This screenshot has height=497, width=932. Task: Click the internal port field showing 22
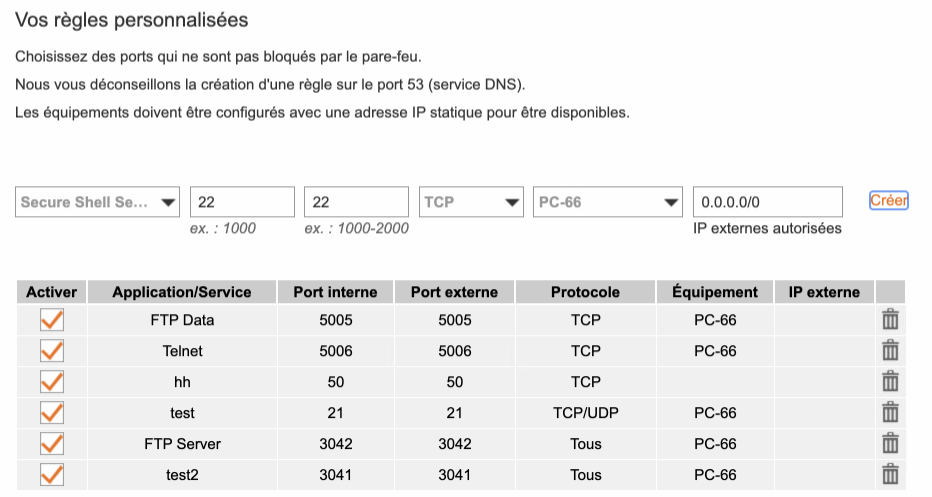click(x=242, y=202)
